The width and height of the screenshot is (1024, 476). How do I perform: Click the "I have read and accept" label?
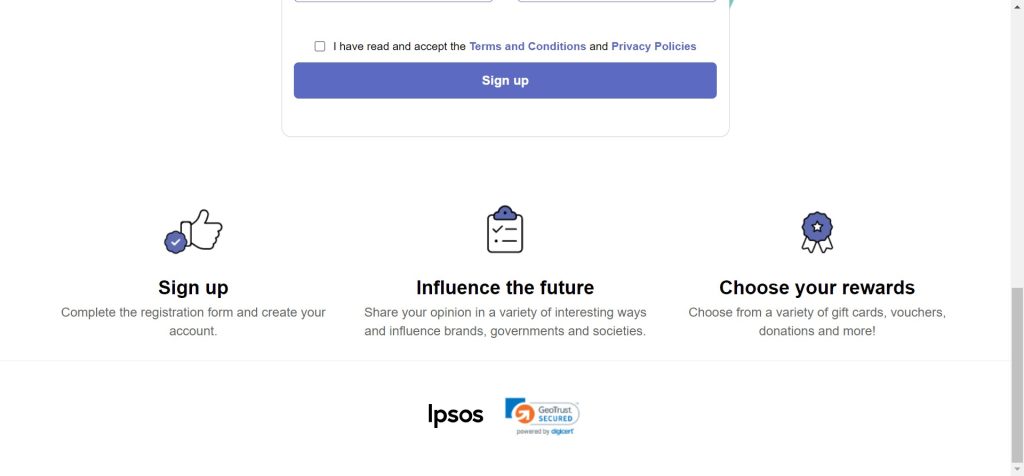[399, 46]
